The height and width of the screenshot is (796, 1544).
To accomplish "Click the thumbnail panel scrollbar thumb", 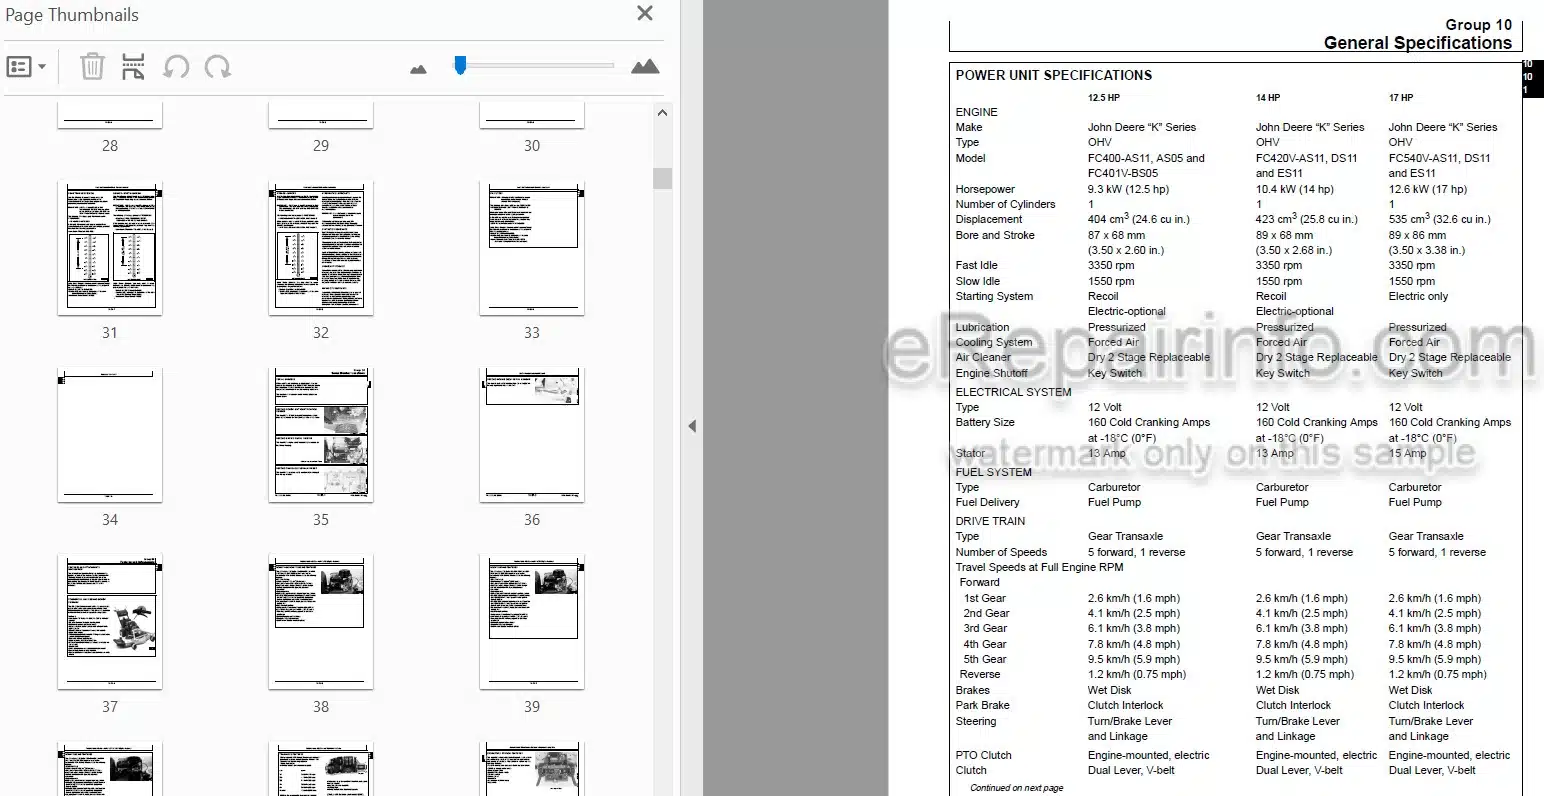I will pos(662,178).
